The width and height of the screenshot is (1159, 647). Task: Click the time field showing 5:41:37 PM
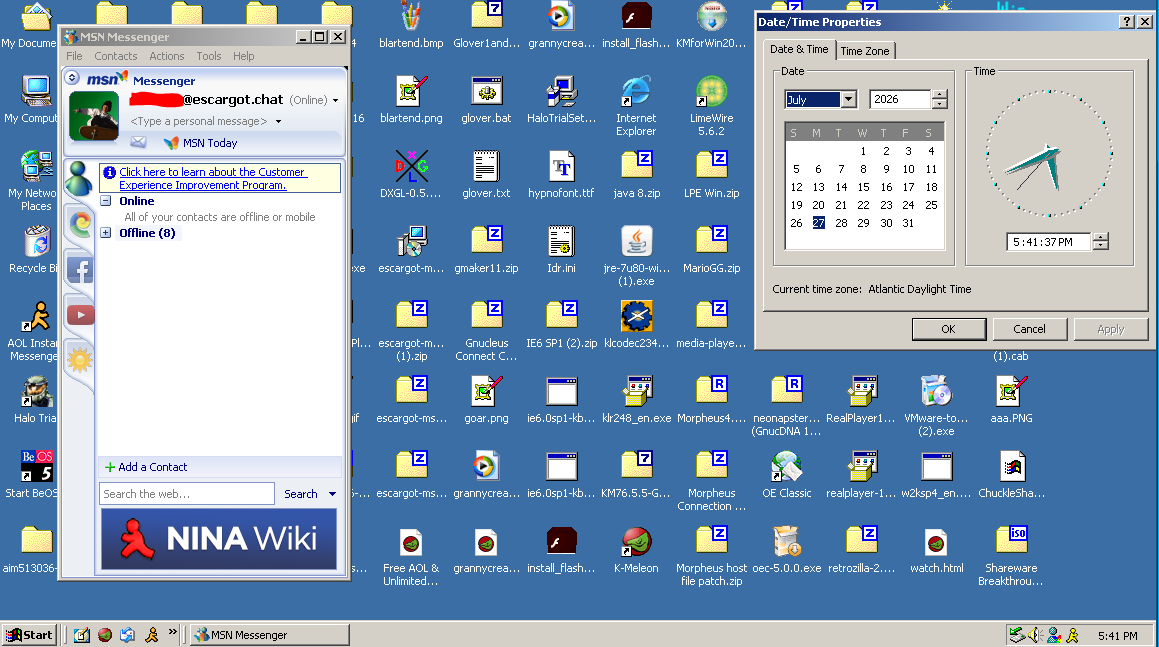pos(1050,242)
